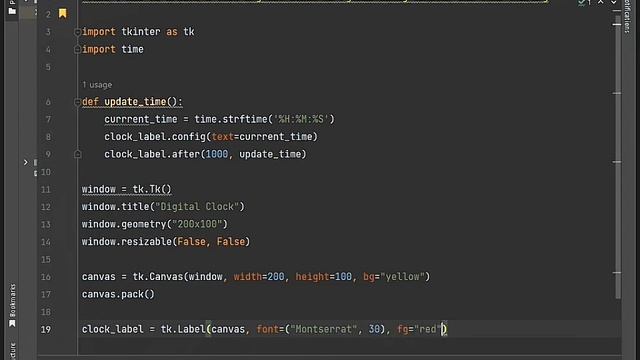The image size is (640, 360).
Task: Click 'window = tk.Tk()' on line 11
Action: [x=127, y=189]
